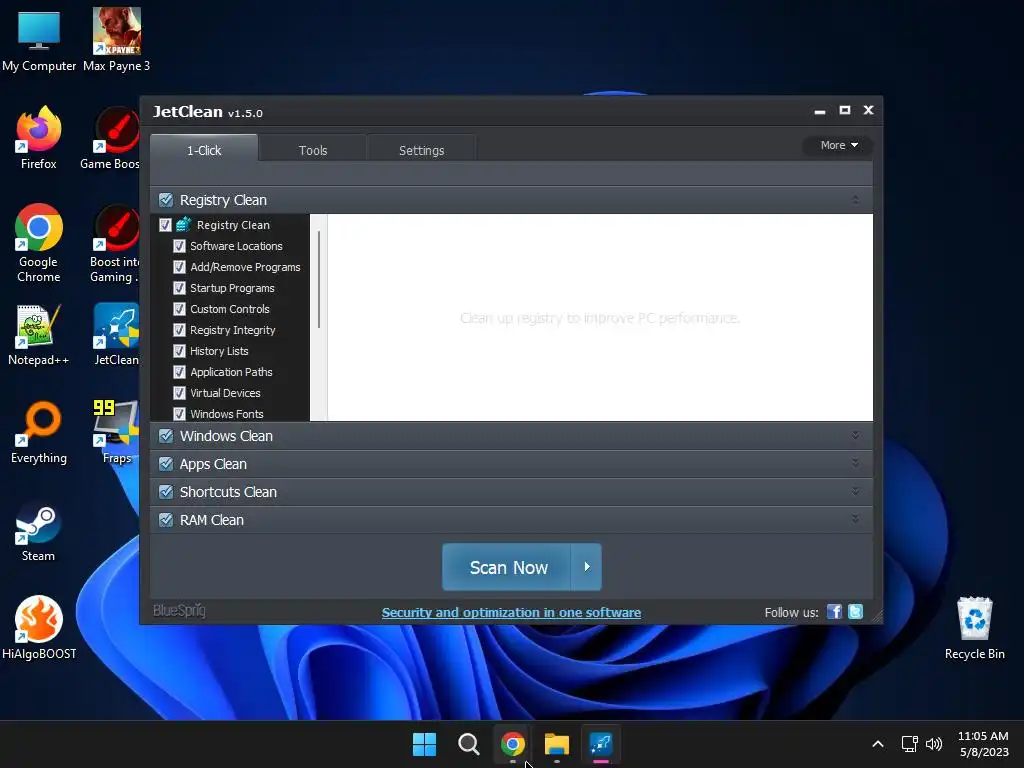The image size is (1024, 768).
Task: Collapse the Registry Clean section chevron
Action: (855, 199)
